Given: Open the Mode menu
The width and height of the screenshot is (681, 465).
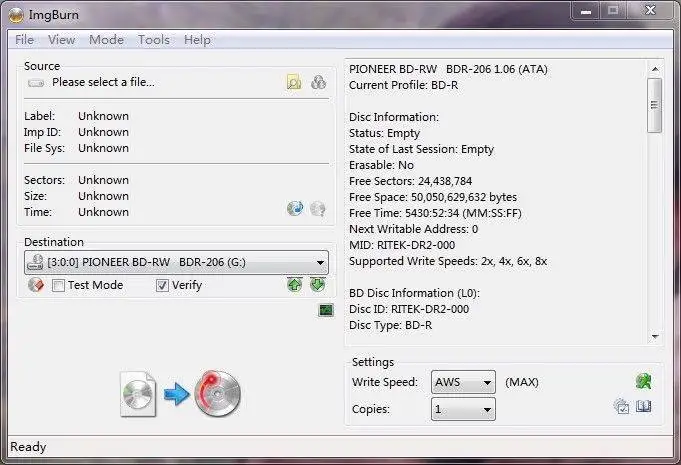Looking at the screenshot, I should (x=106, y=40).
